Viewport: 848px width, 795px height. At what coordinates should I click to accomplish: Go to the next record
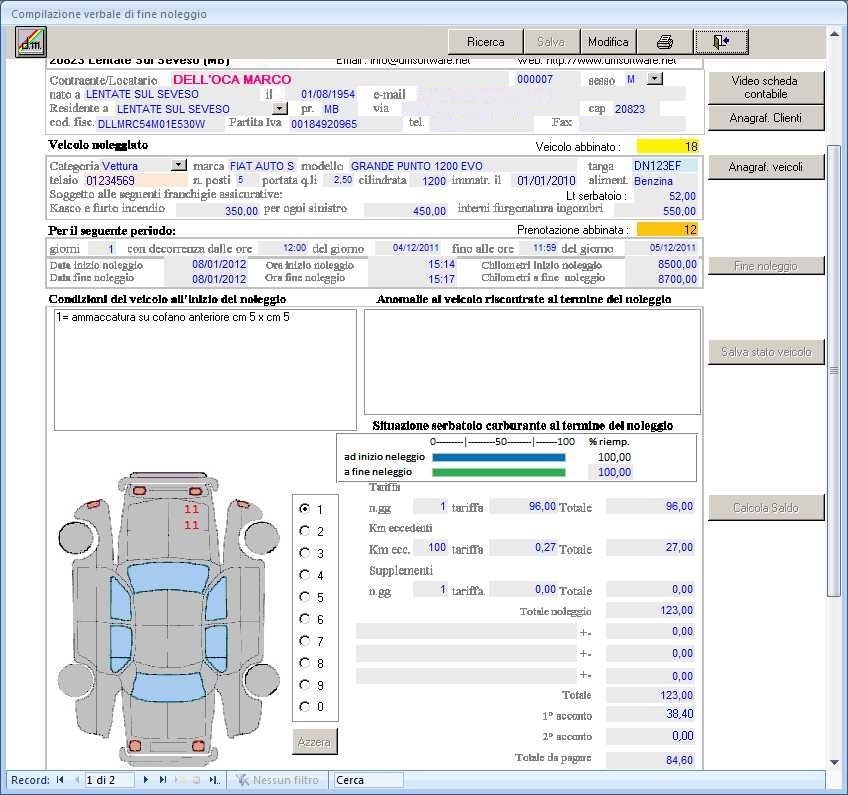145,780
